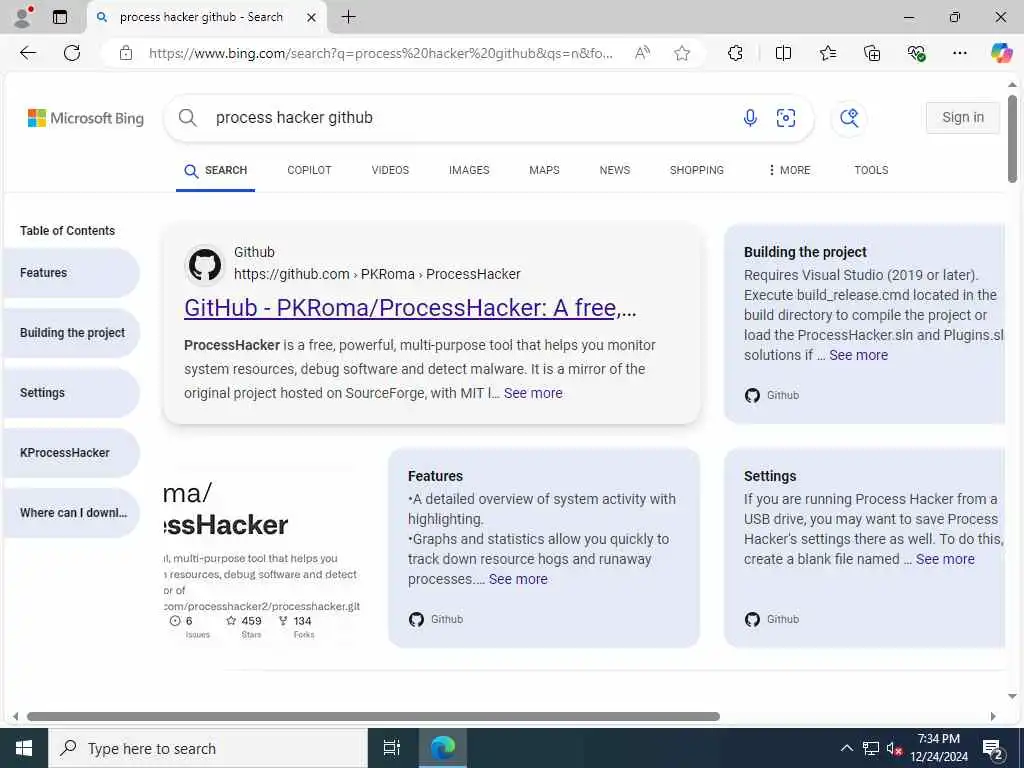Select the SEARCH tab
The width and height of the screenshot is (1024, 768).
click(x=216, y=170)
